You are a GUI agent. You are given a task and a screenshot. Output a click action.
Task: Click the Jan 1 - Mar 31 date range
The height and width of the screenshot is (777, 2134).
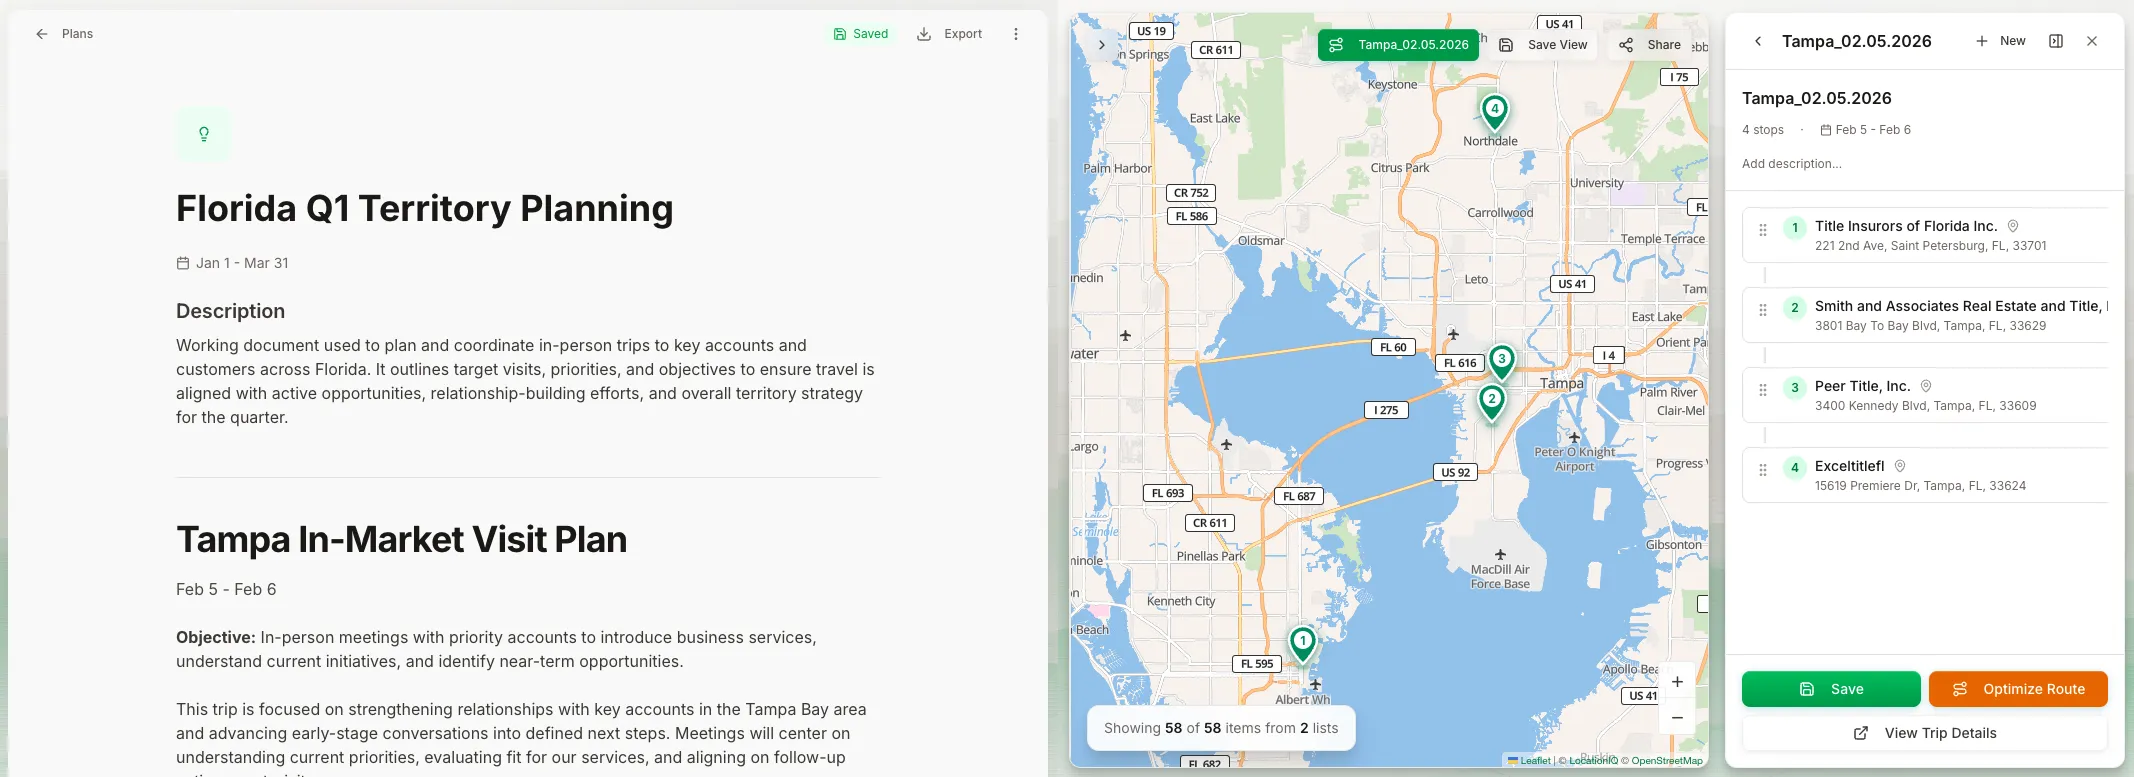[x=233, y=263]
